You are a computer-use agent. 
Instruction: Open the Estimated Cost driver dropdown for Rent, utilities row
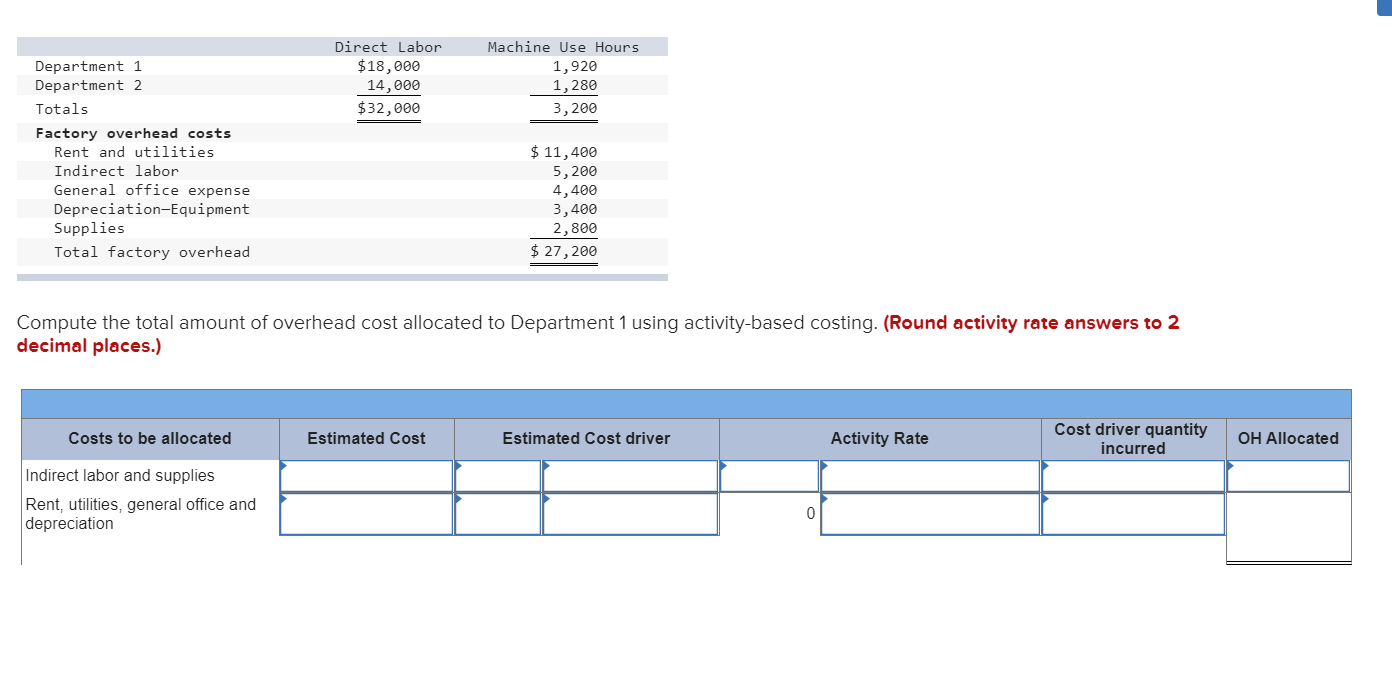[x=631, y=513]
